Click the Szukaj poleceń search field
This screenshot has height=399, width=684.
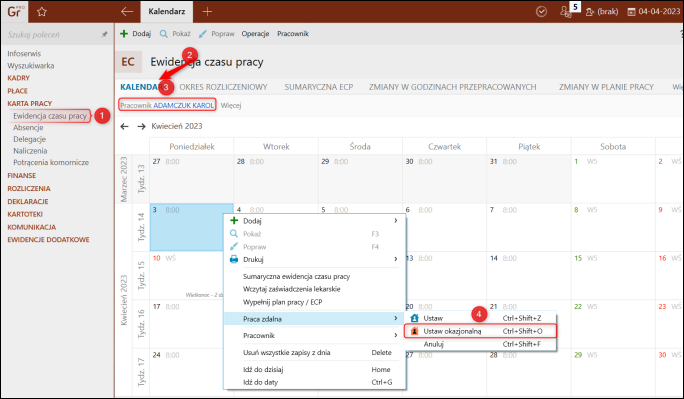tap(52, 34)
